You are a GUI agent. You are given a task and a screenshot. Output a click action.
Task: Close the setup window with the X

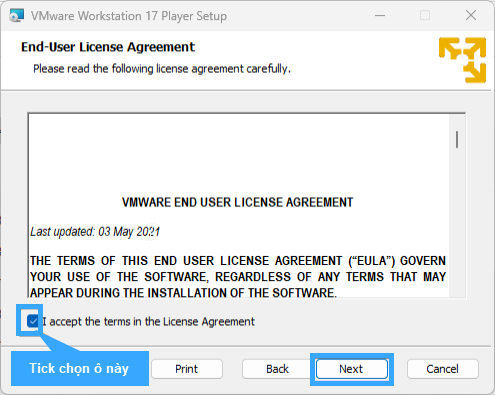471,15
